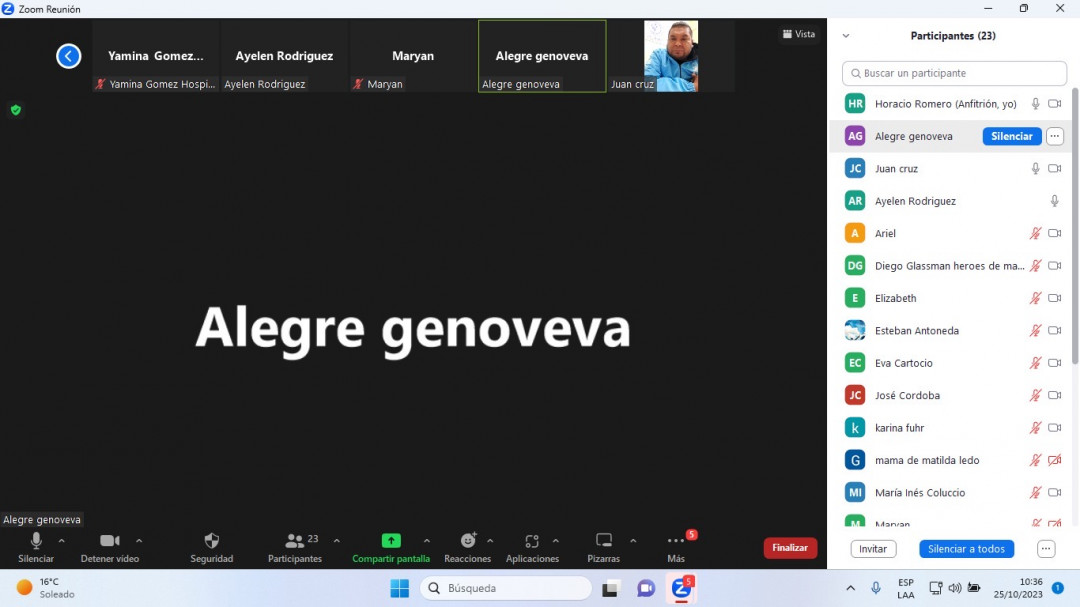The image size is (1080, 607).
Task: Focus the Buscar un participante field
Action: point(954,73)
